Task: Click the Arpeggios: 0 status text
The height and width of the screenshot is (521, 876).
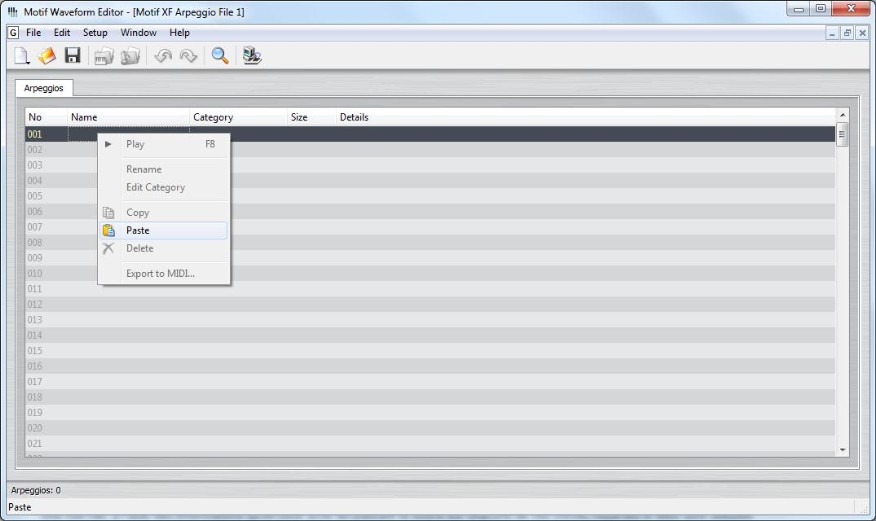Action: (36, 490)
